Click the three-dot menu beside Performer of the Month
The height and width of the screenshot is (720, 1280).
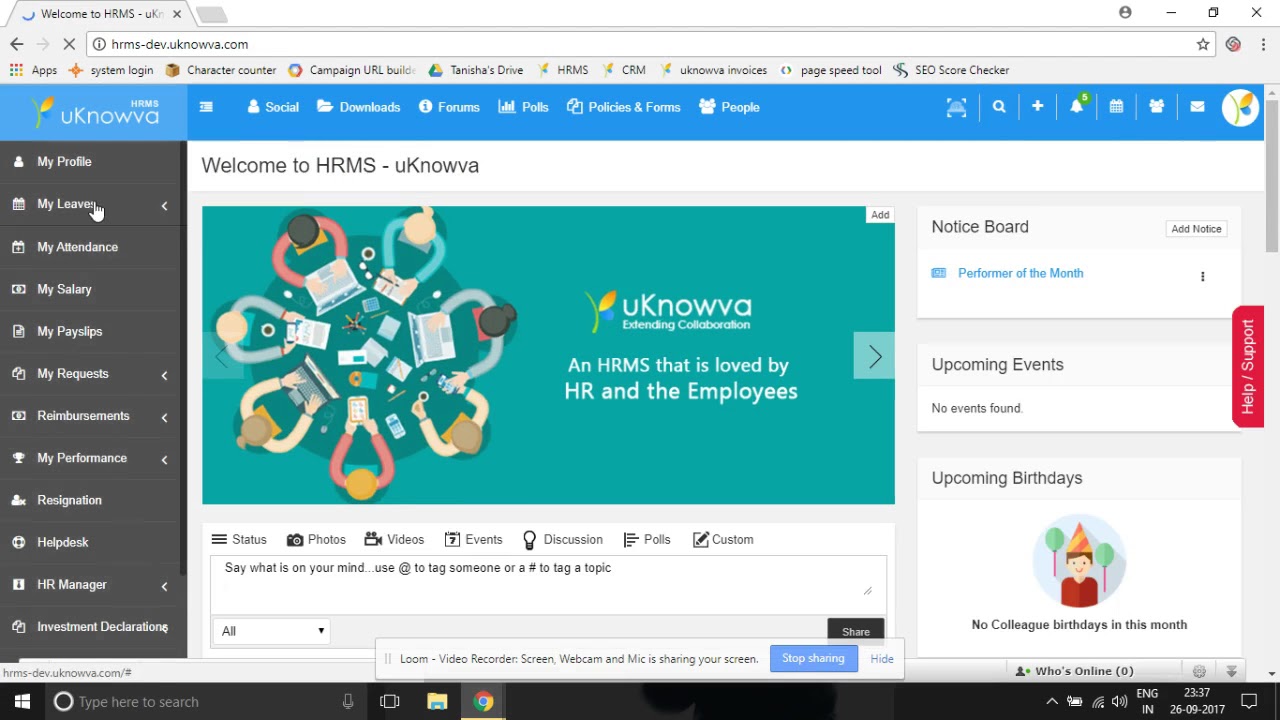point(1202,276)
